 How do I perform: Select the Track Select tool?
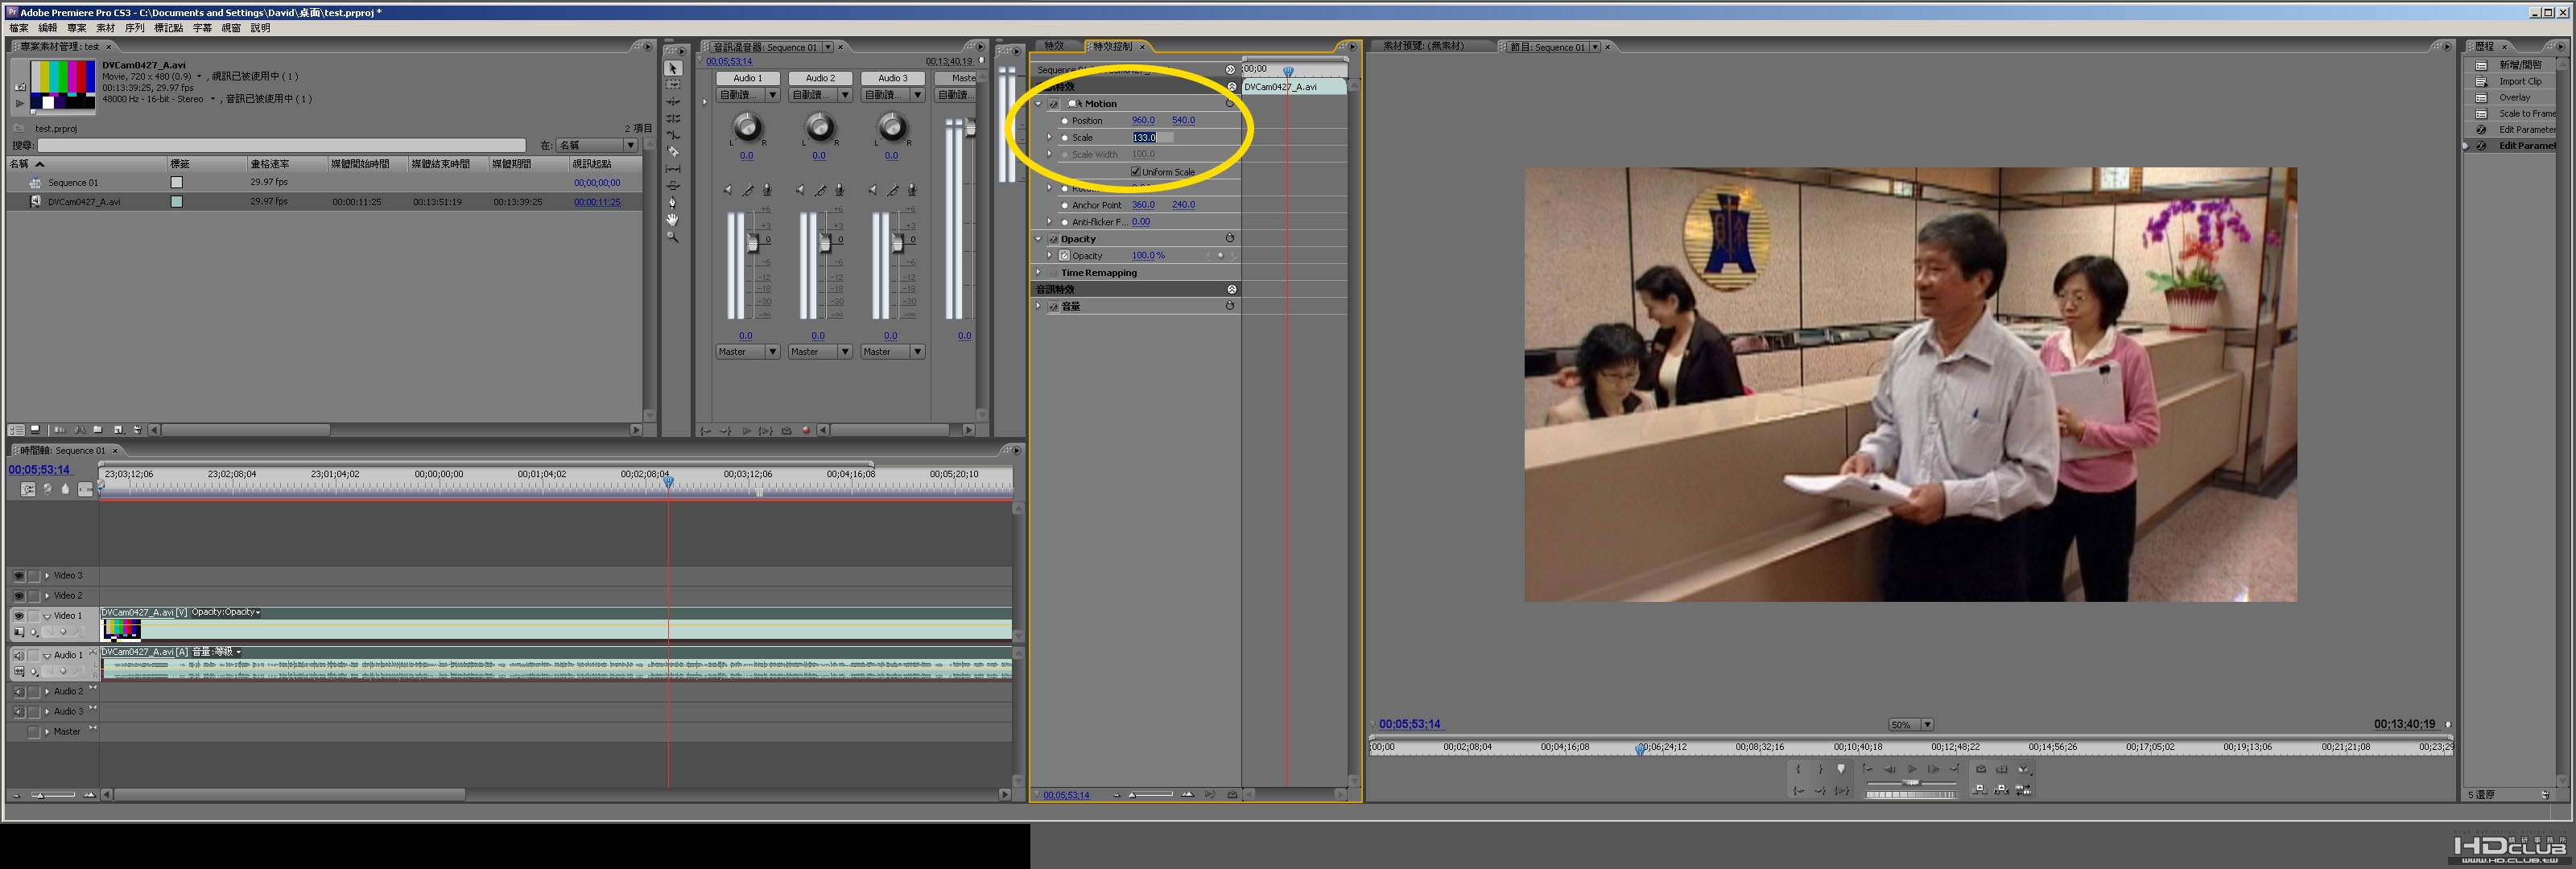[673, 85]
